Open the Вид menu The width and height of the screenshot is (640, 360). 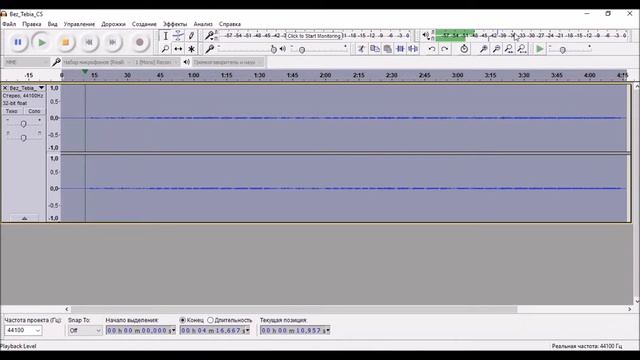tap(52, 24)
